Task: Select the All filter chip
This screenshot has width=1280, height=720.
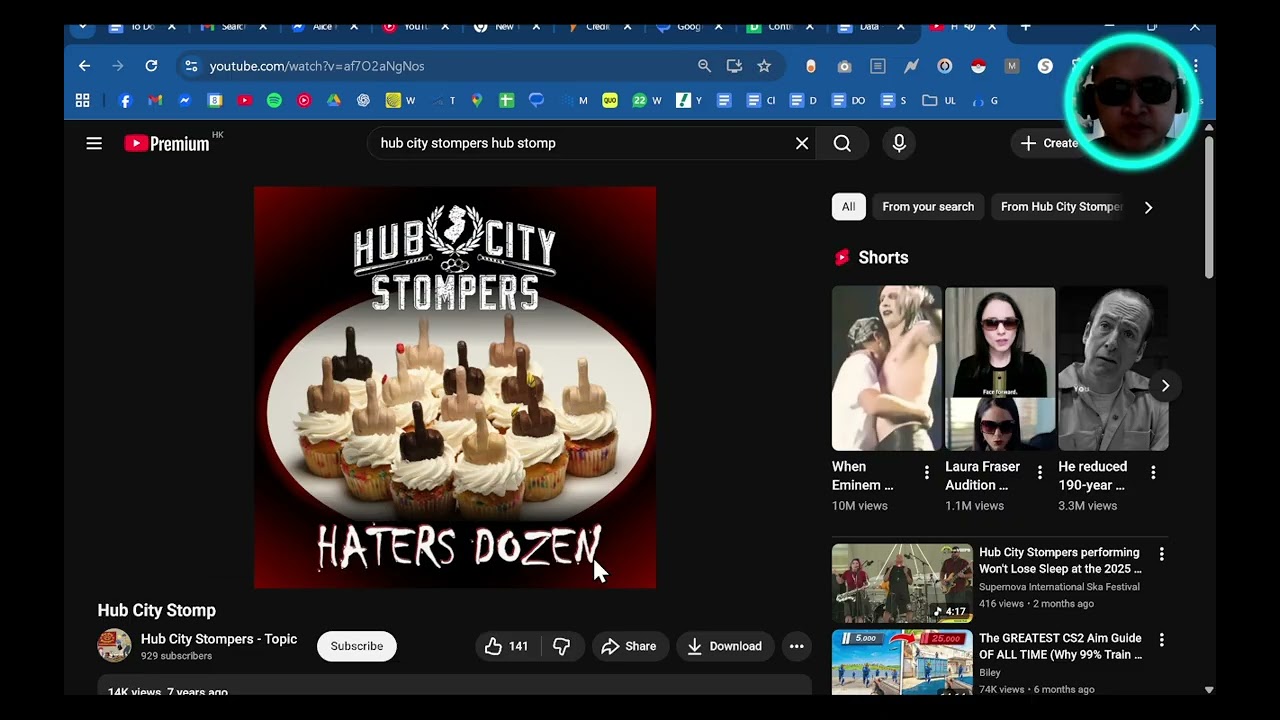Action: (848, 207)
